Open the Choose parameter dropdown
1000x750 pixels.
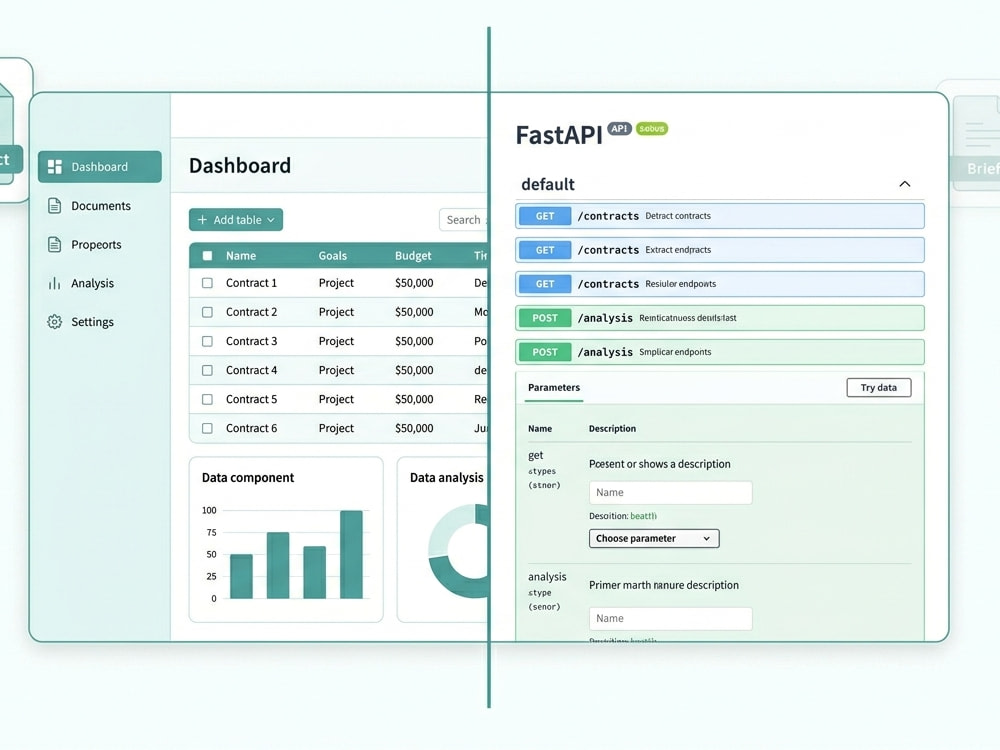[654, 538]
